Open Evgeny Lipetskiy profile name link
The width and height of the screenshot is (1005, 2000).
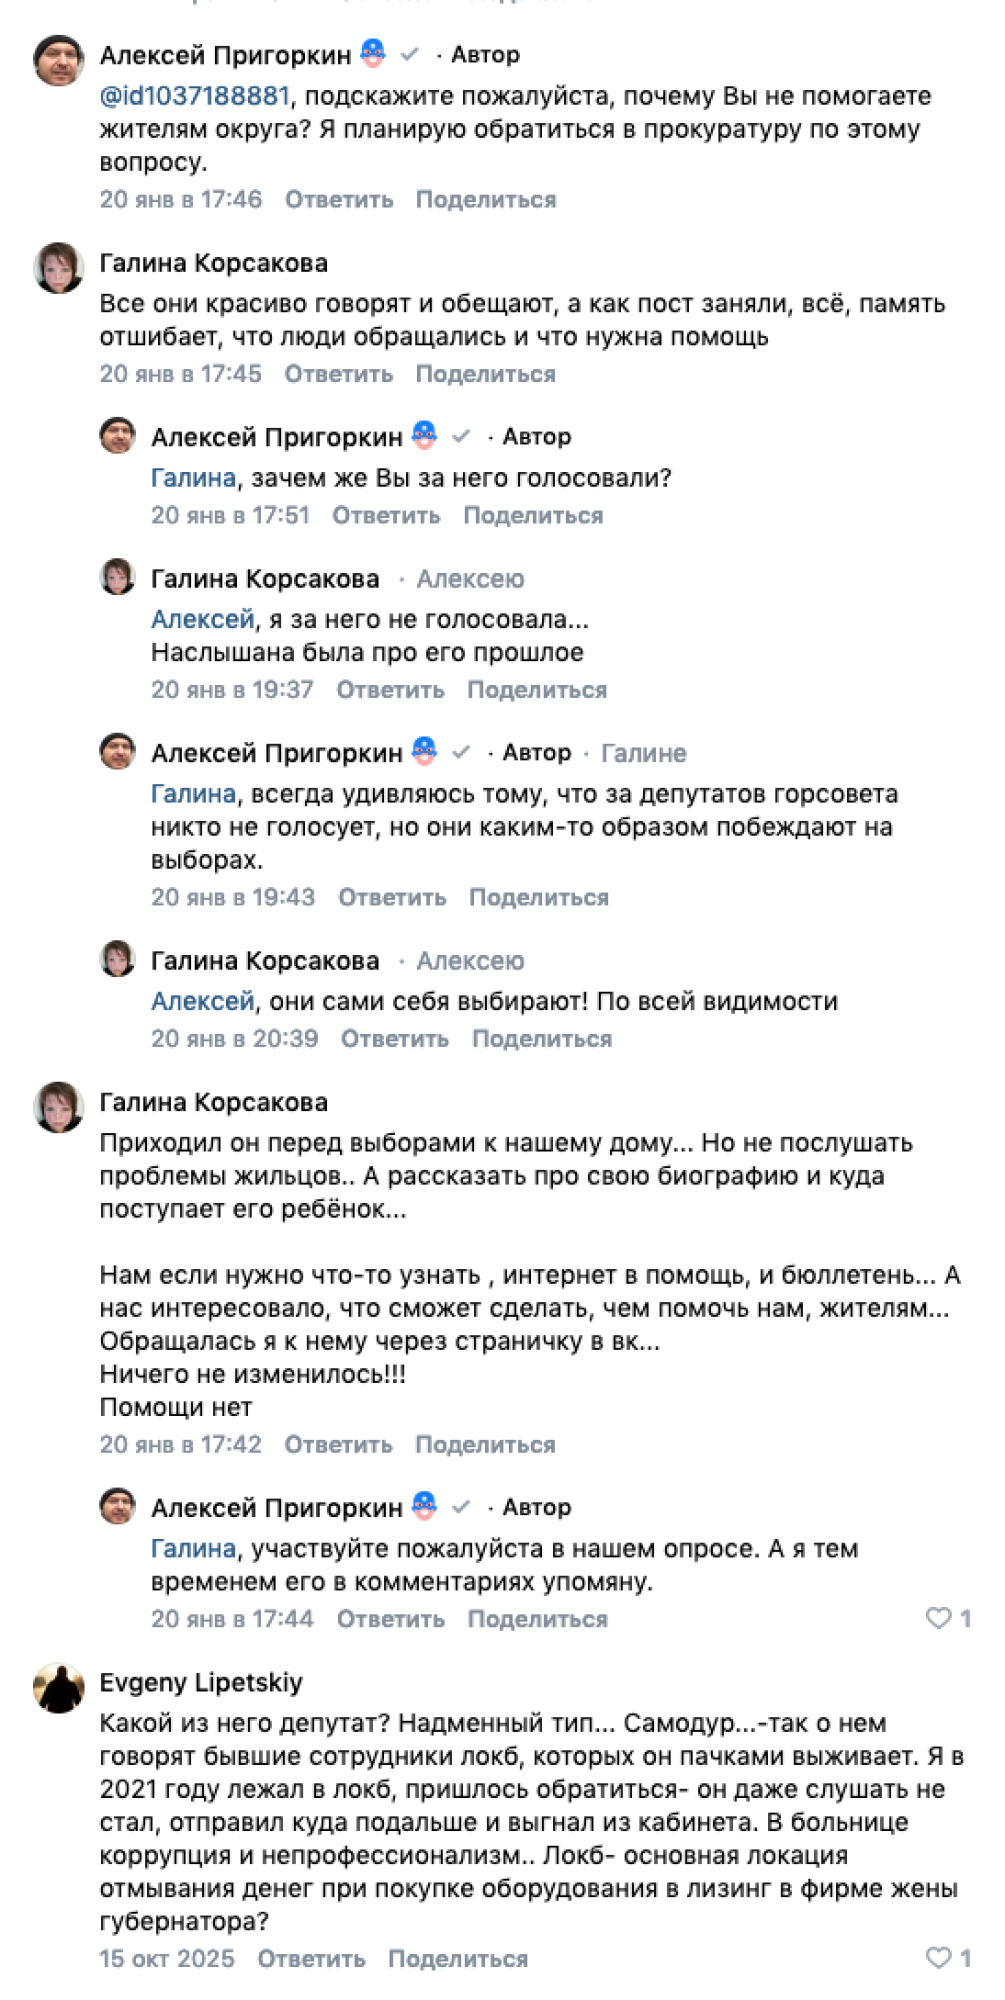click(x=201, y=1682)
